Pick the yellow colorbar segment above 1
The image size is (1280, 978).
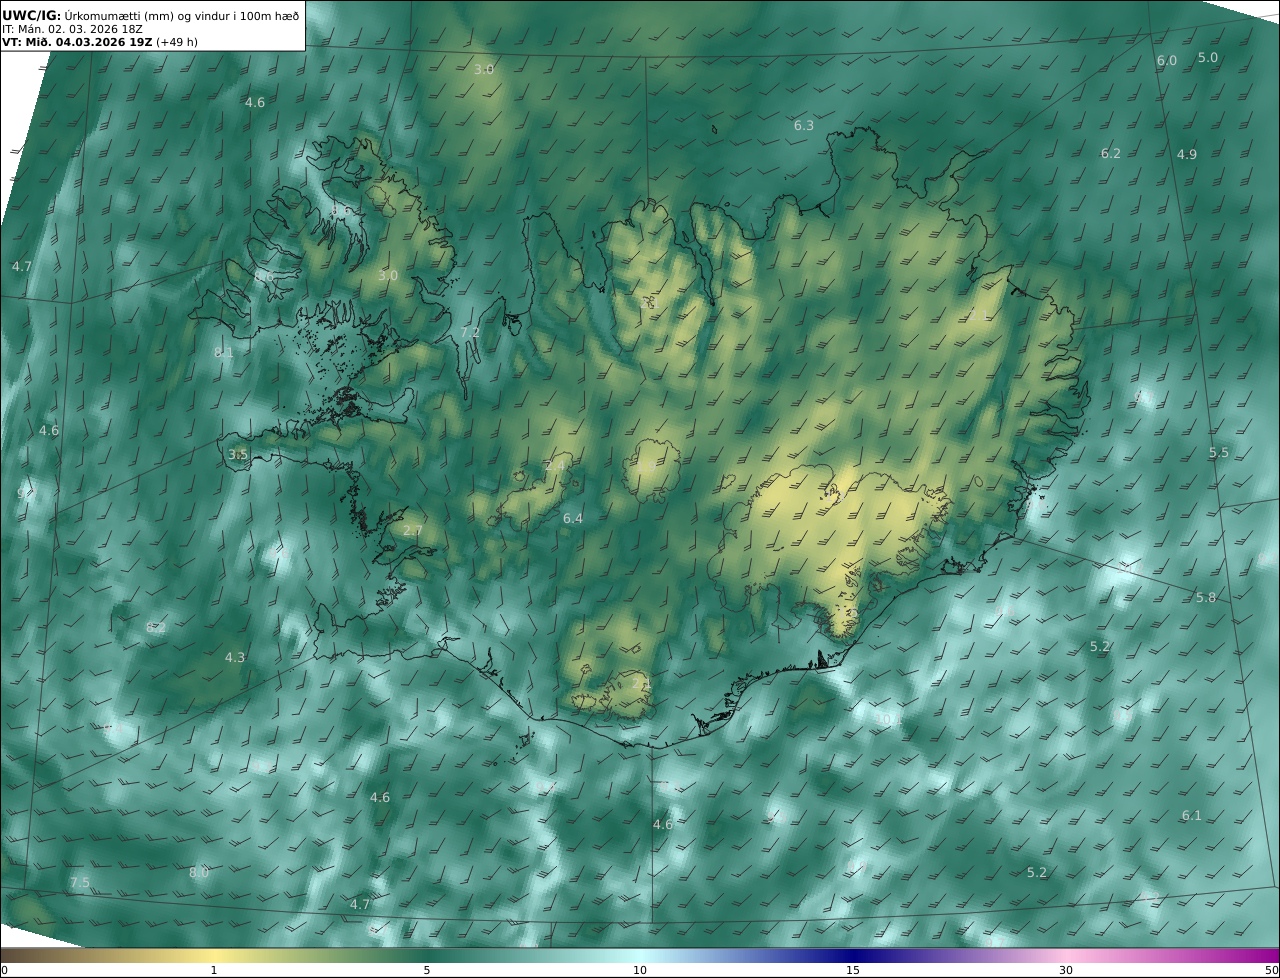[x=214, y=955]
